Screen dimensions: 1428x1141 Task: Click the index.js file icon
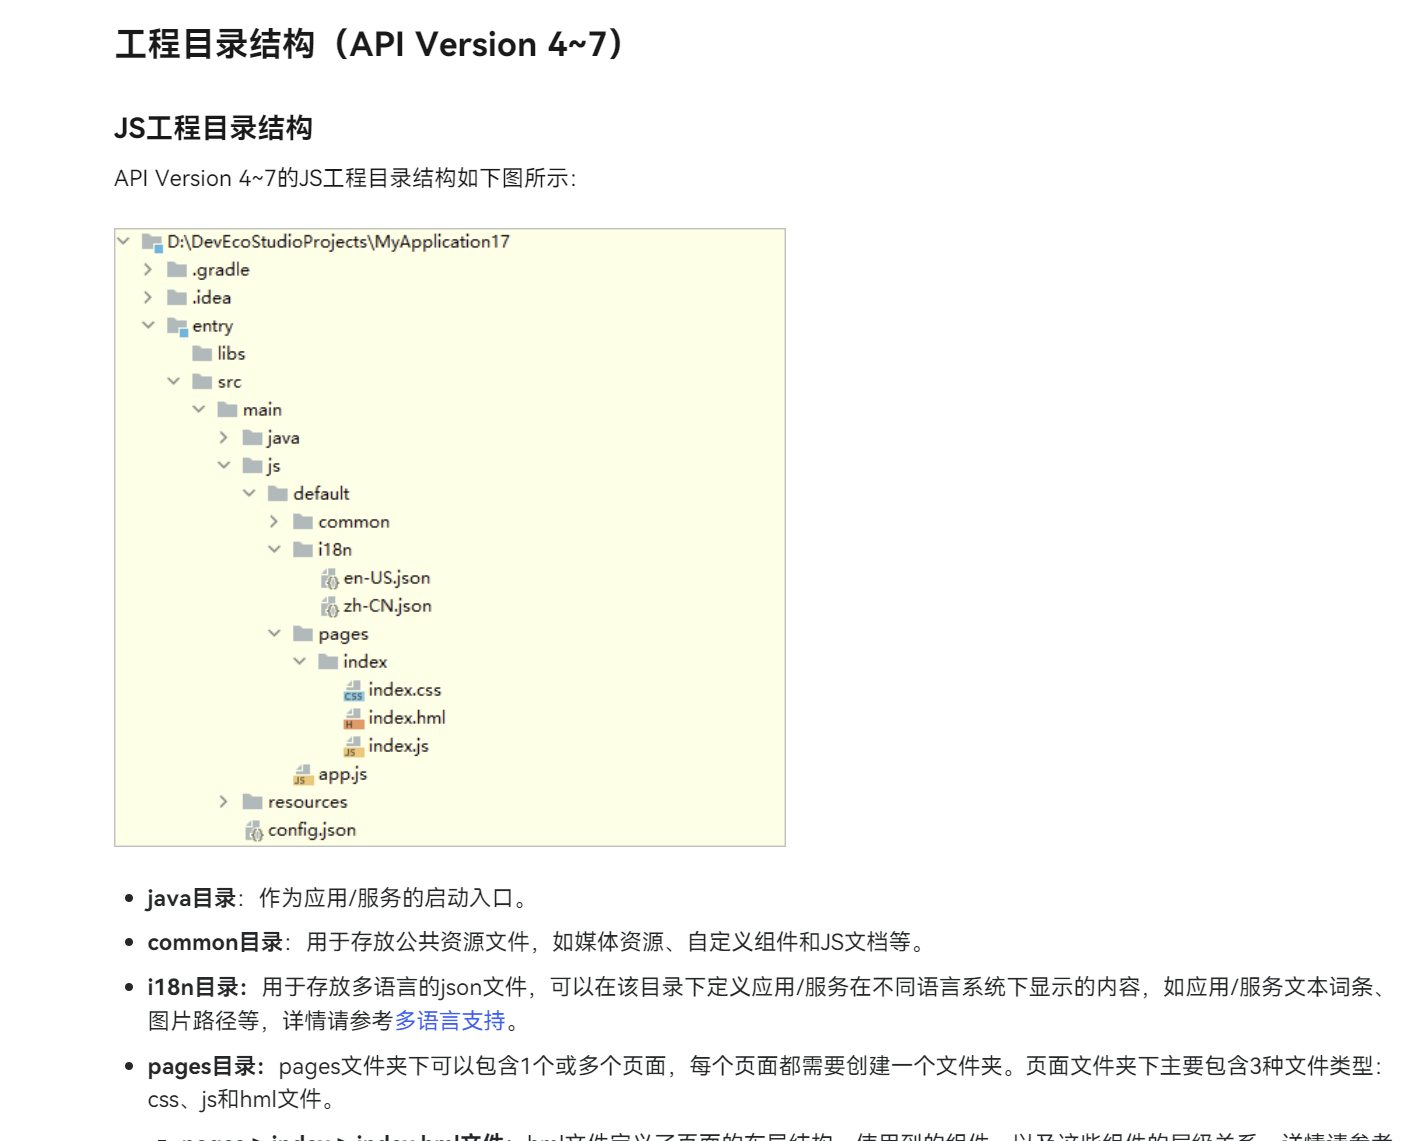pos(353,747)
